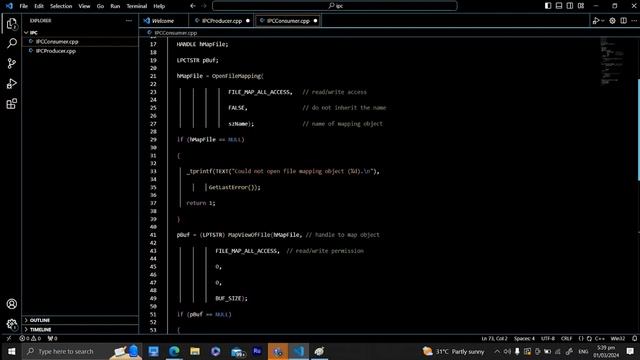This screenshot has width=640, height=360.
Task: Click the braces icon in status bar
Action: coord(581,338)
